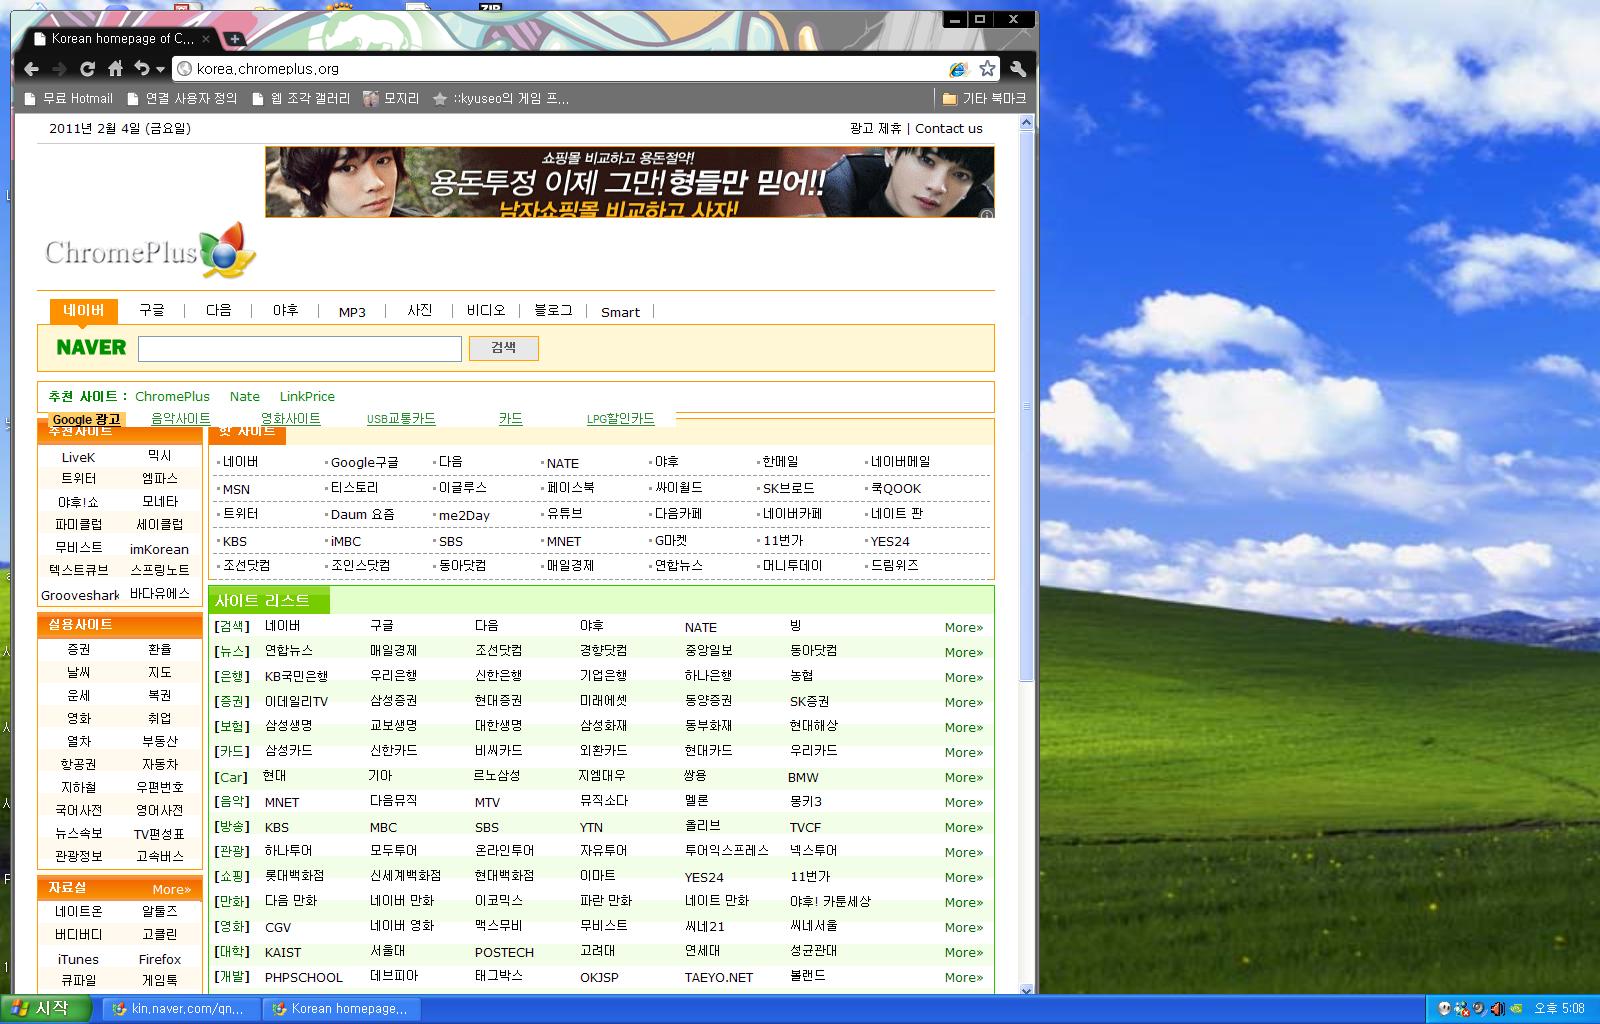
Task: Switch rendering with the IE engine icon
Action: pos(958,69)
